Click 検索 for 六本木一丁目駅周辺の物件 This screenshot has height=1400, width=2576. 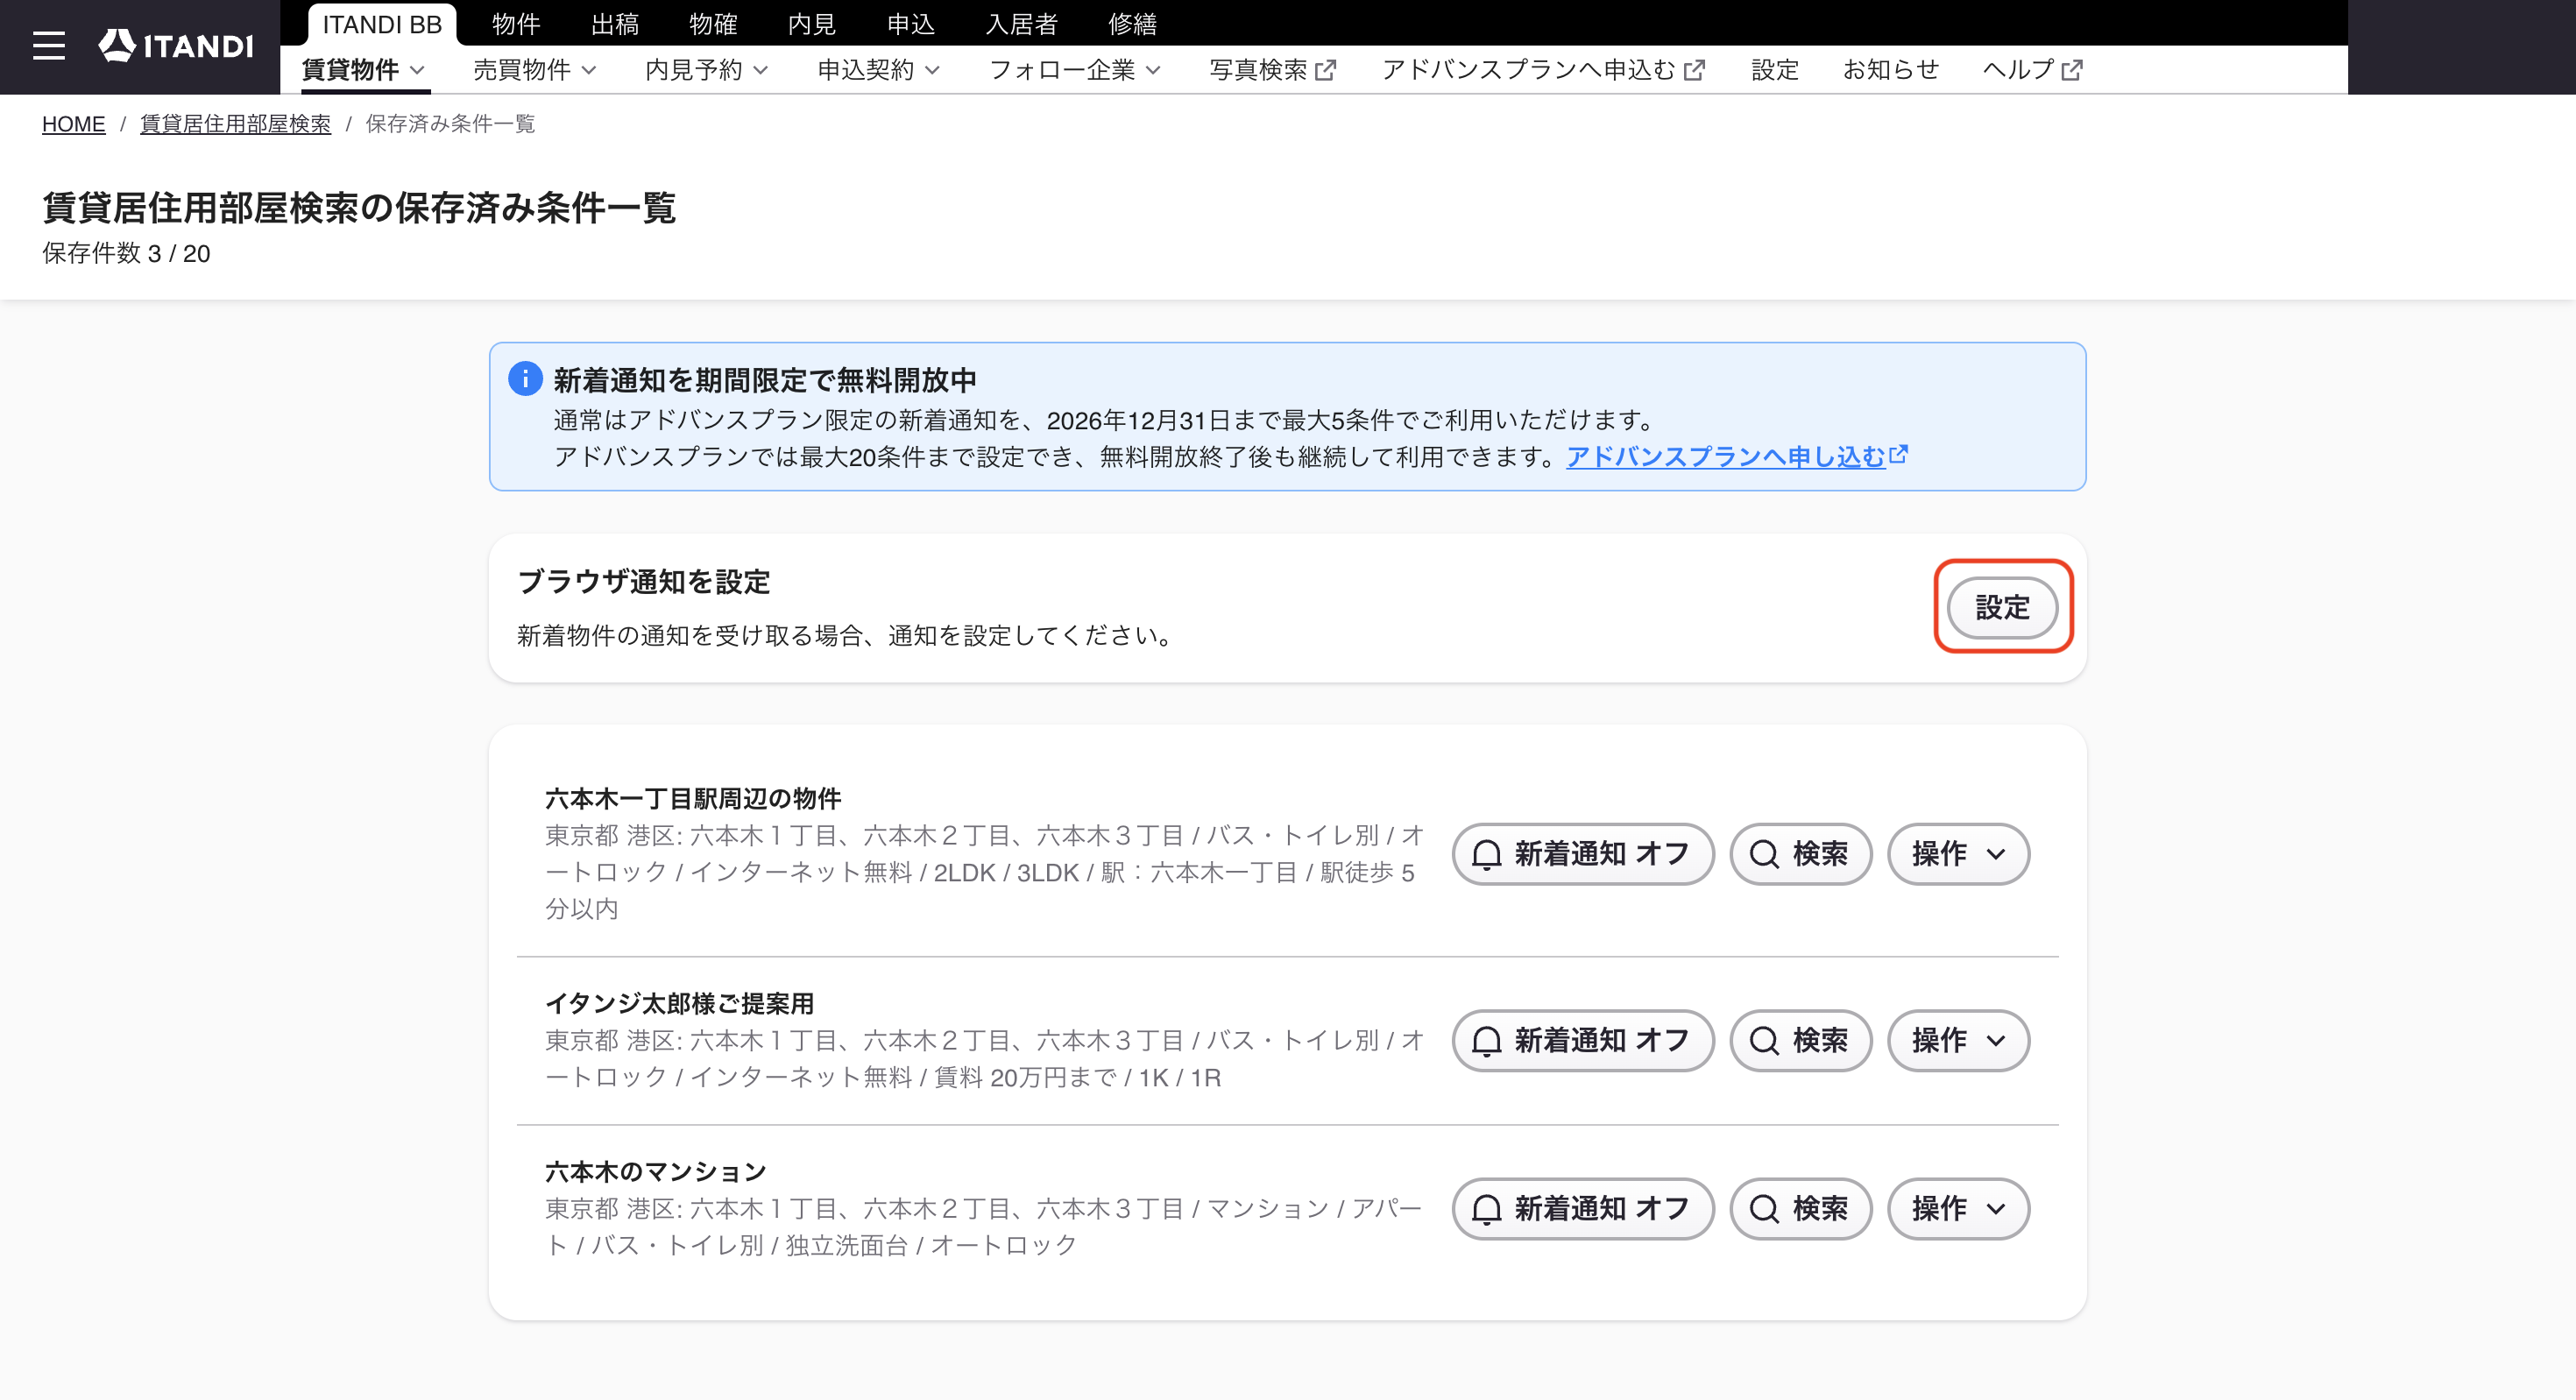tap(1800, 854)
